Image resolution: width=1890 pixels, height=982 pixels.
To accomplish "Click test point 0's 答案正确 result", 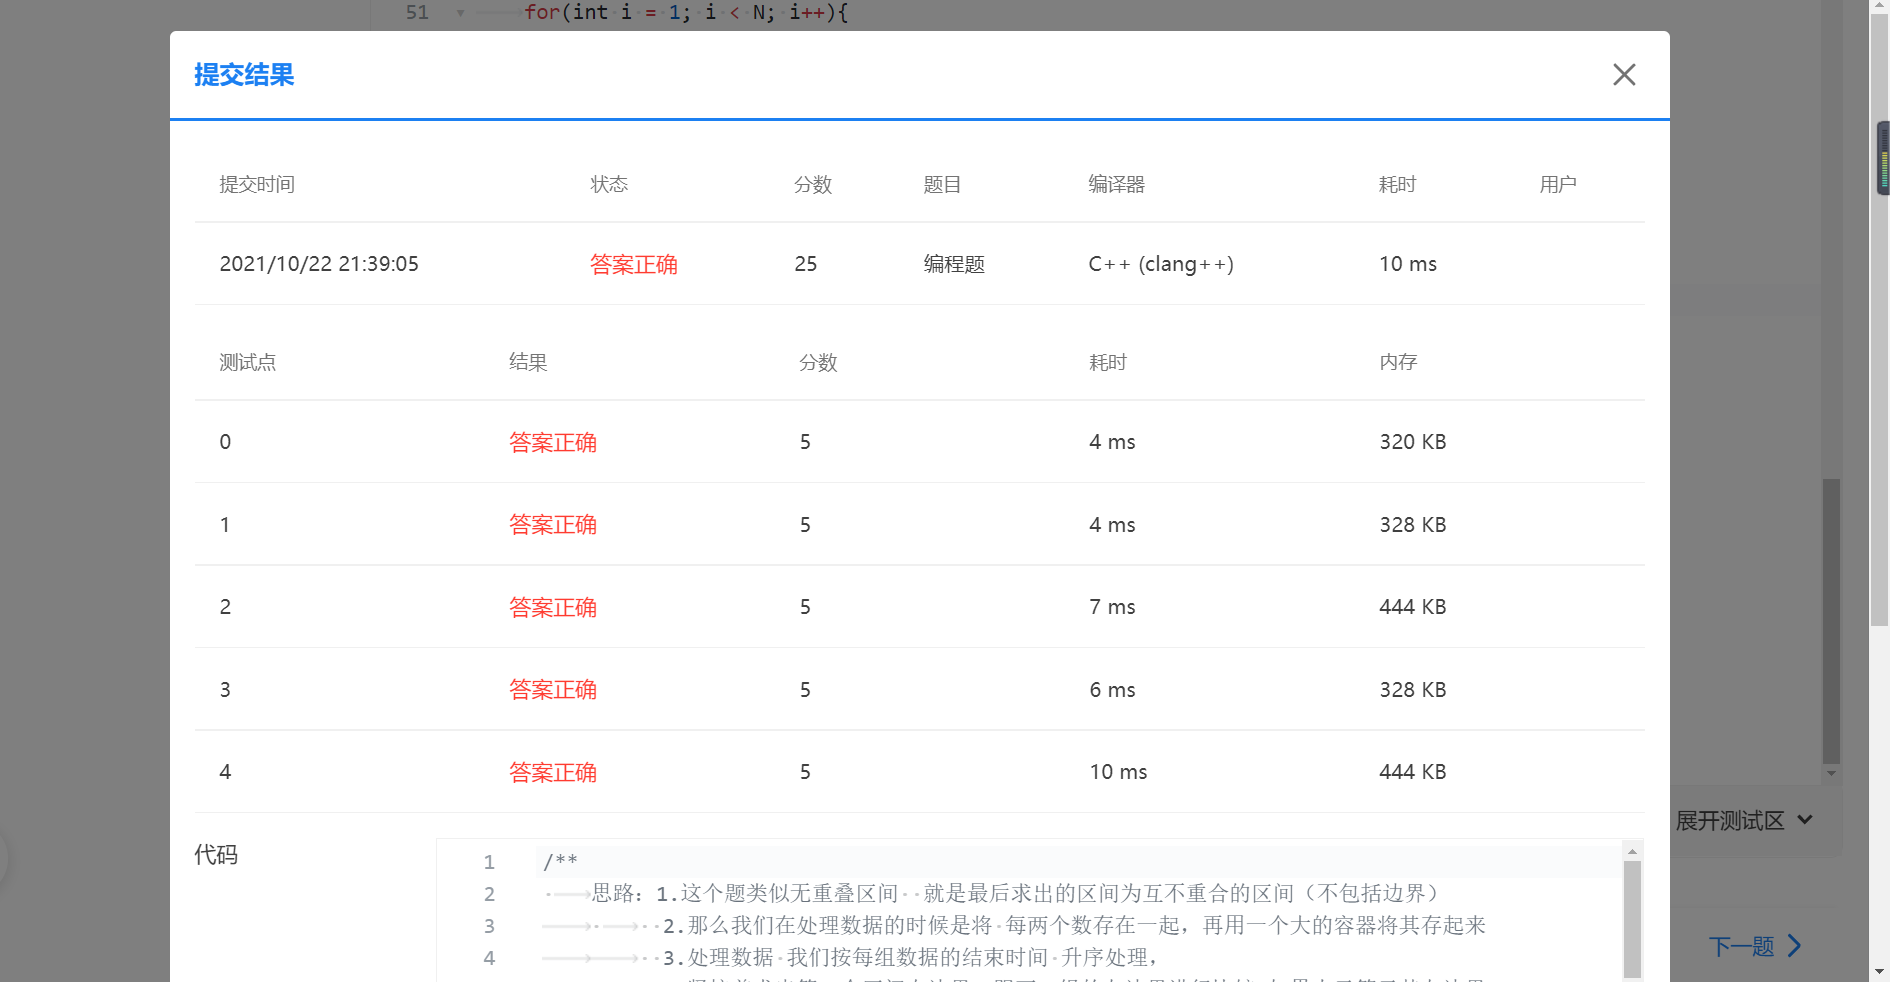I will coord(553,442).
